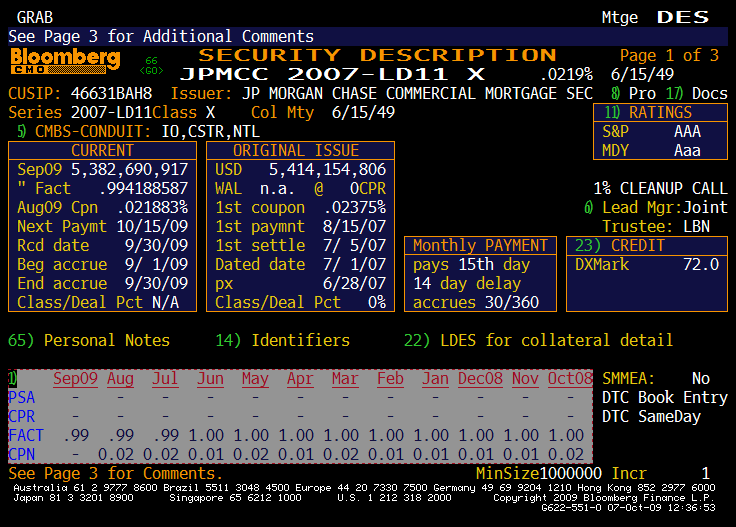
Task: Click the Col Mty date 6/15/49
Action: (x=363, y=113)
